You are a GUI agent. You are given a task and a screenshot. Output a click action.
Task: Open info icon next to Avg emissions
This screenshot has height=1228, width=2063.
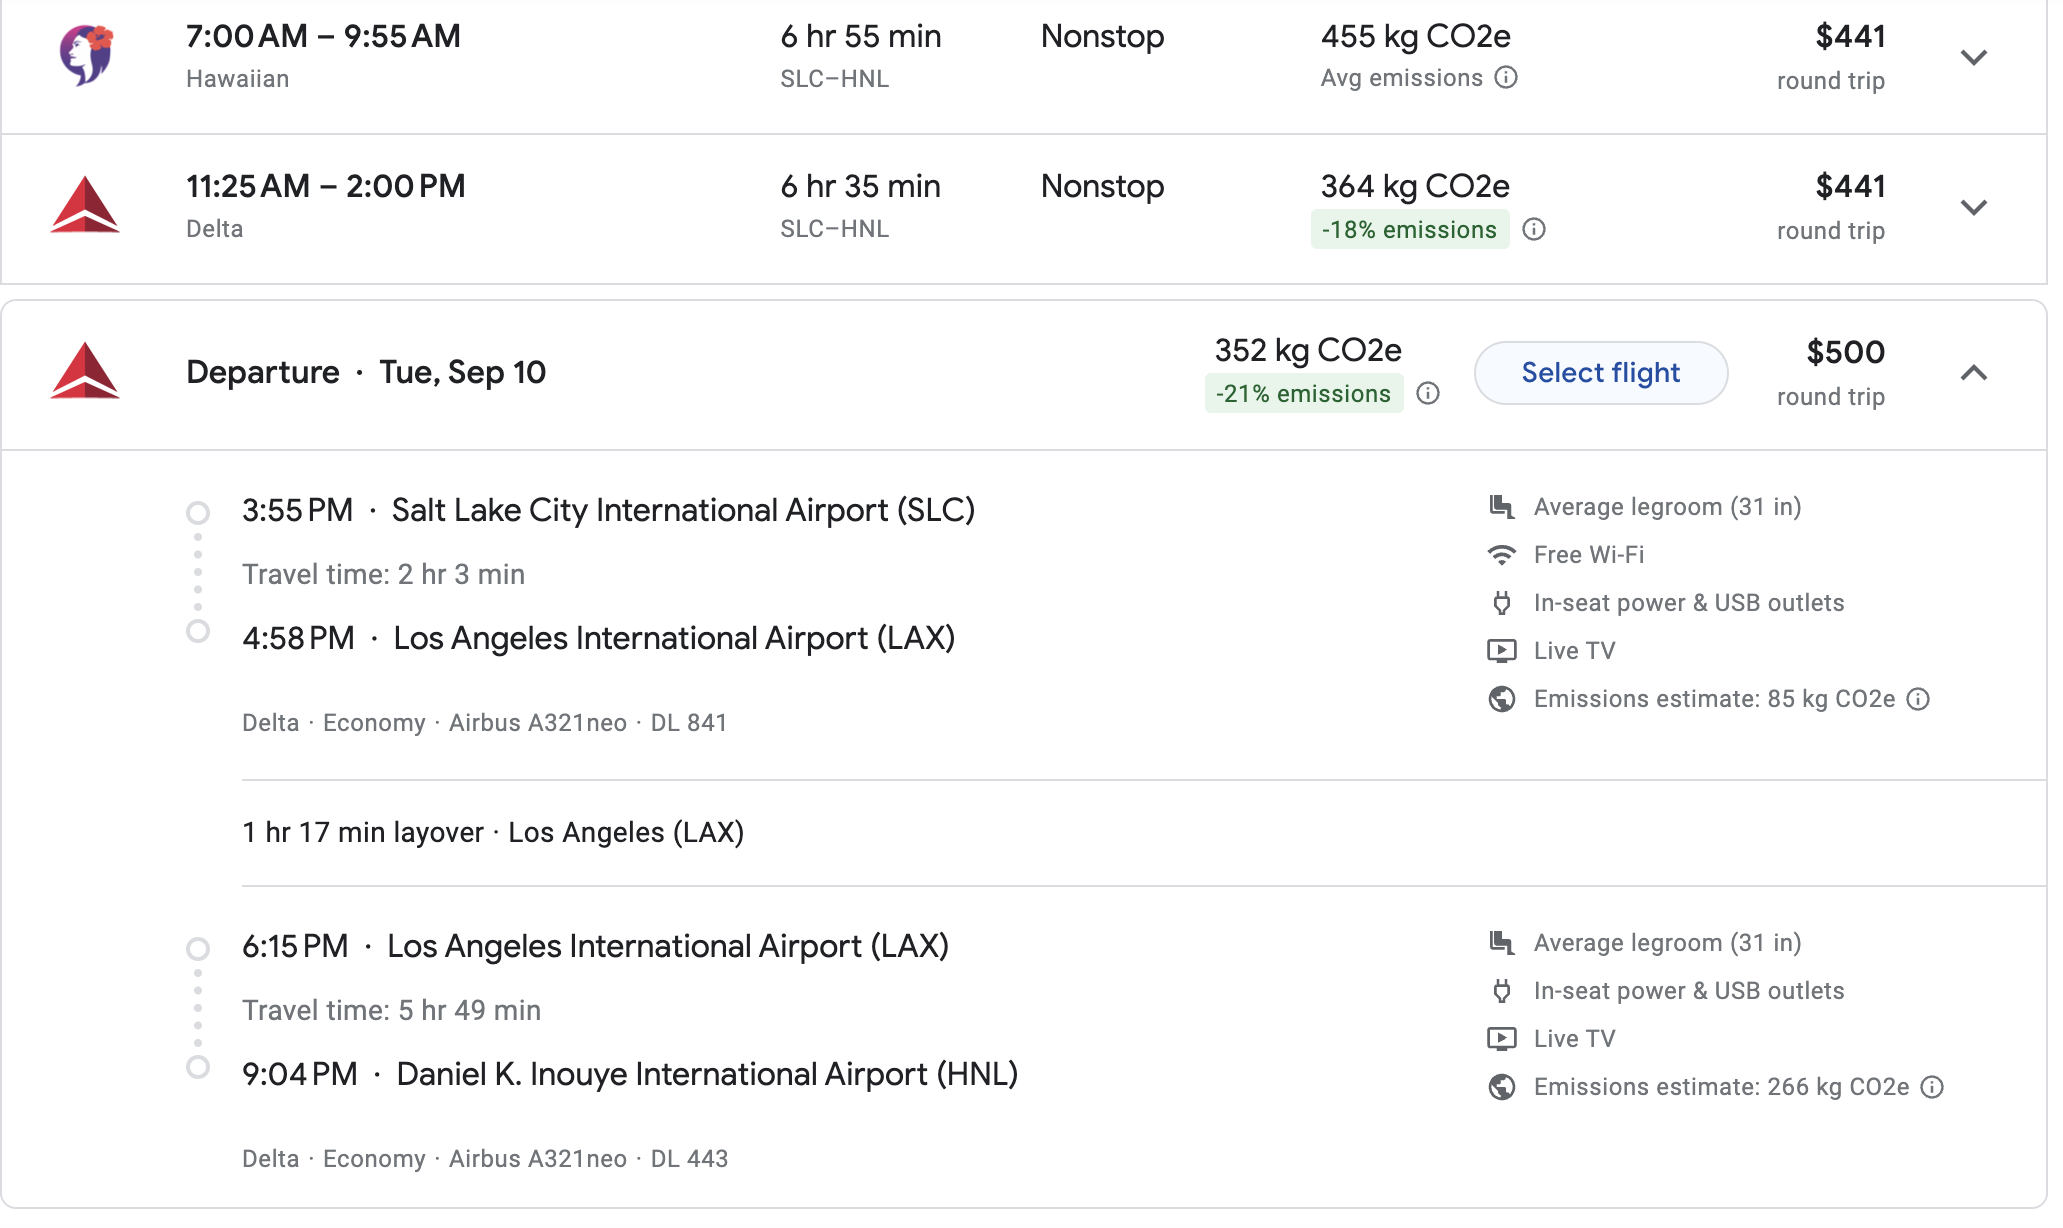pyautogui.click(x=1506, y=78)
